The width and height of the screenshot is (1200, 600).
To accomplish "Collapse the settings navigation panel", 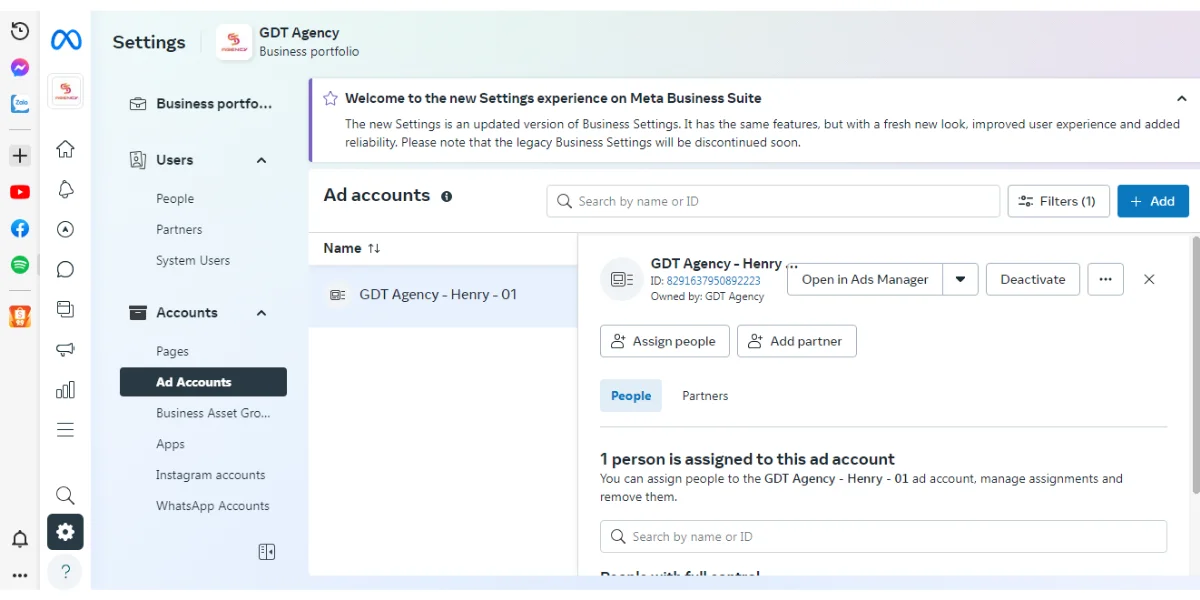I will [x=266, y=552].
